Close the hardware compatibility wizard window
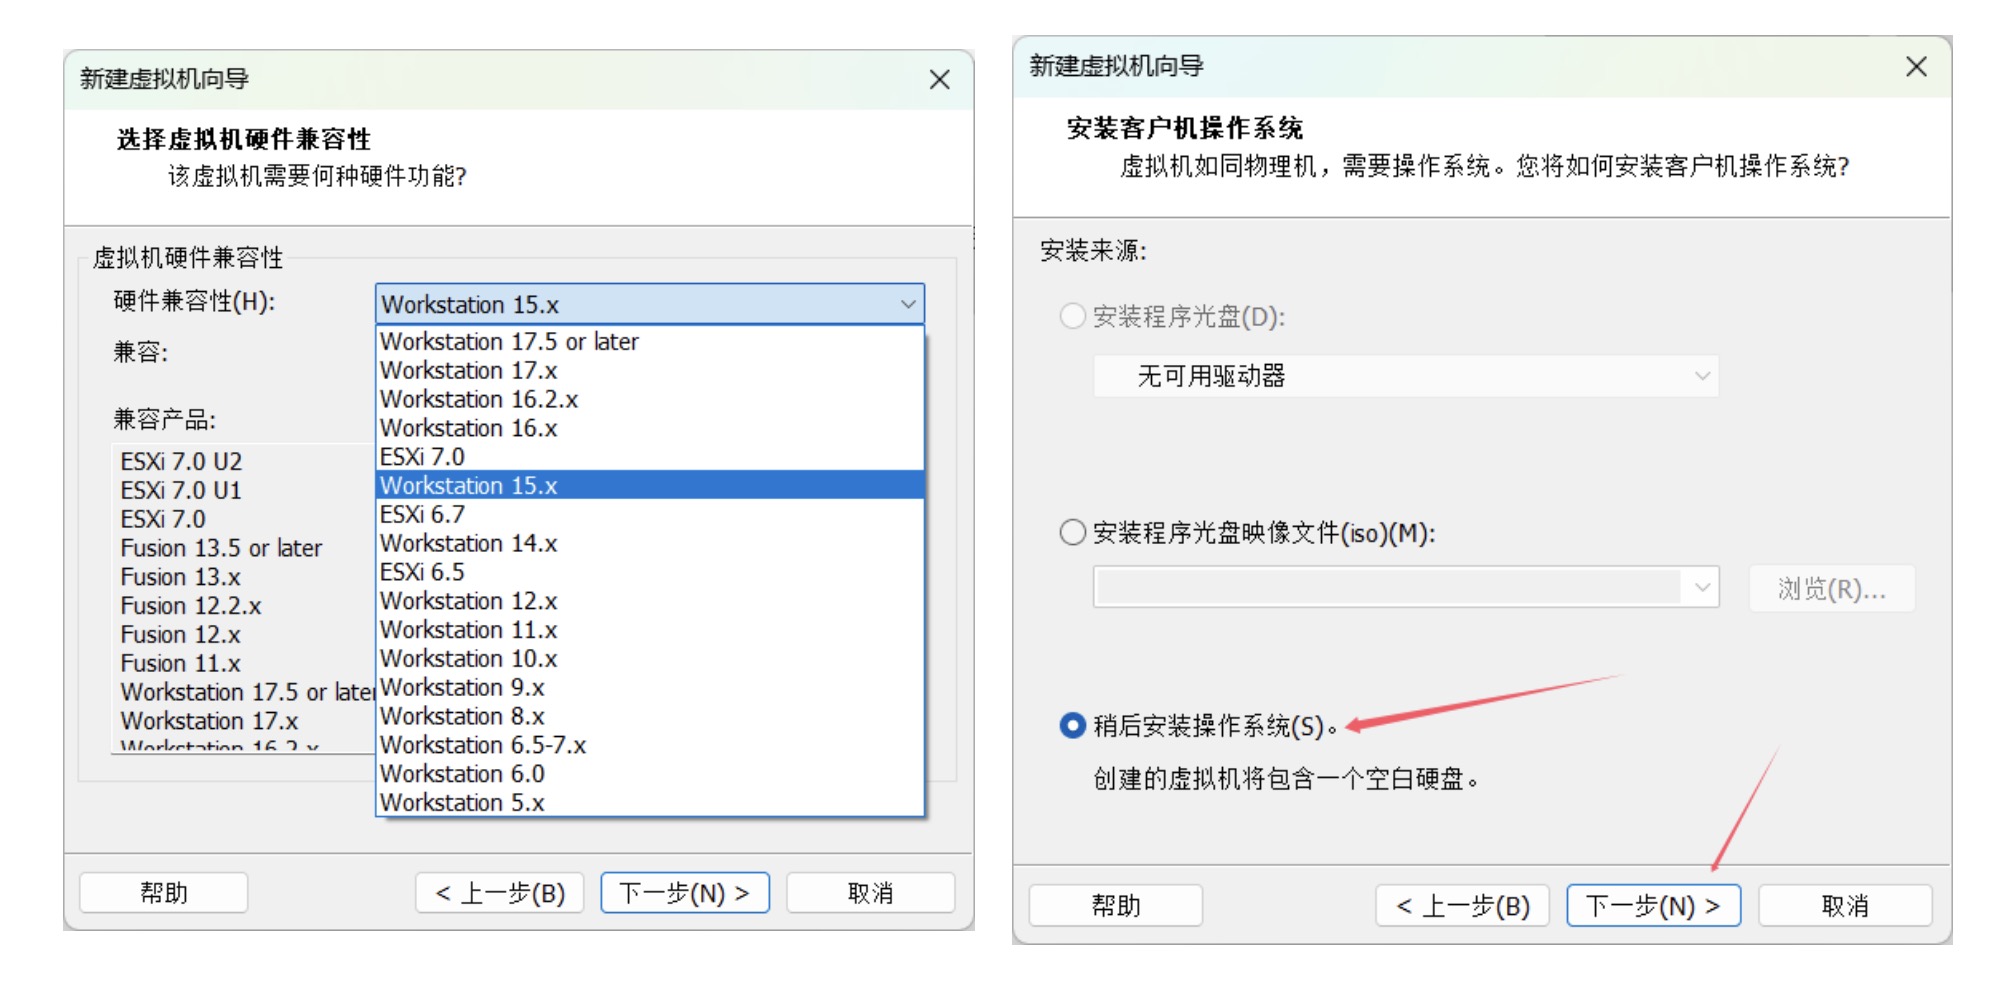This screenshot has height=998, width=2006. click(939, 80)
